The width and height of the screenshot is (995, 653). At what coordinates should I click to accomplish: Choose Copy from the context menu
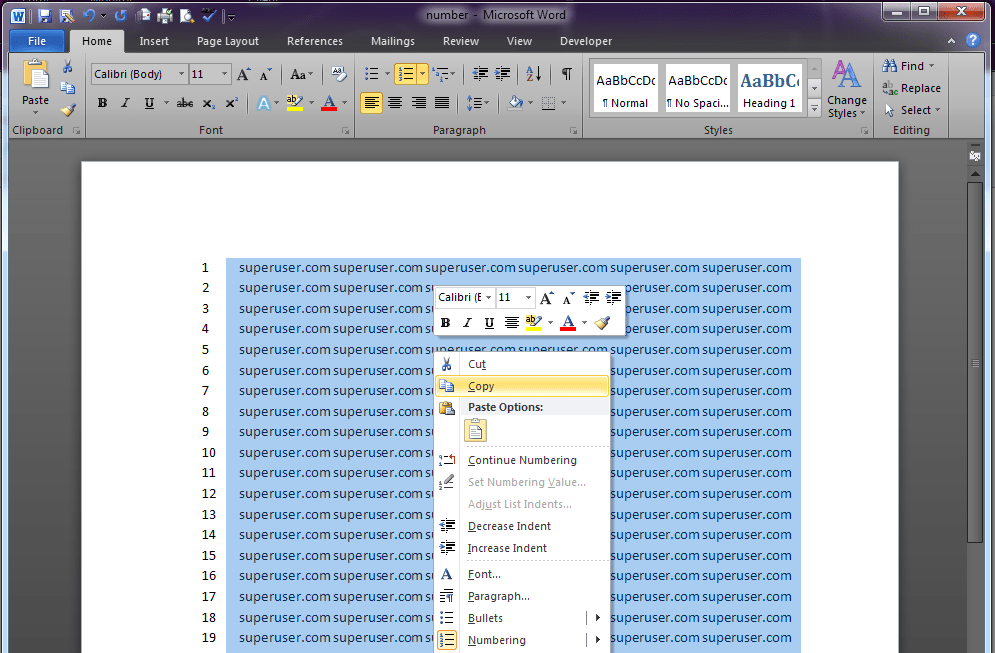(x=481, y=385)
